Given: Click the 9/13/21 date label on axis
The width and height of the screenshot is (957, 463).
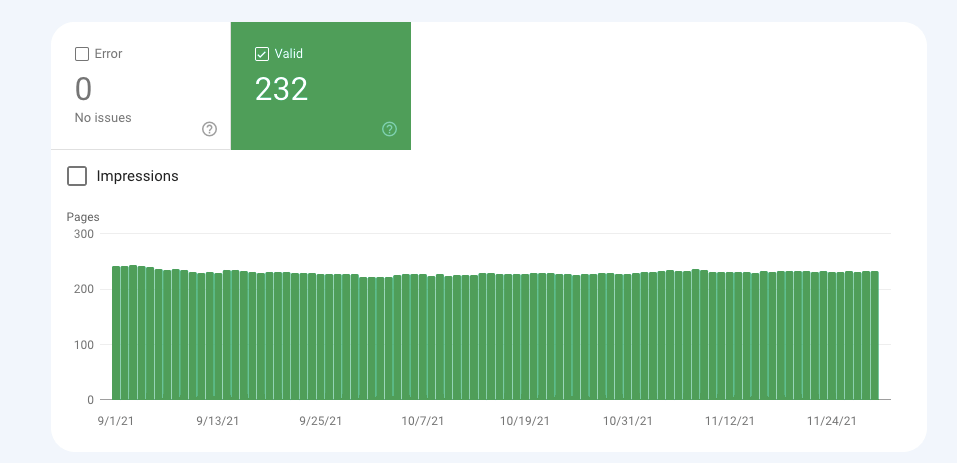Looking at the screenshot, I should tap(218, 421).
